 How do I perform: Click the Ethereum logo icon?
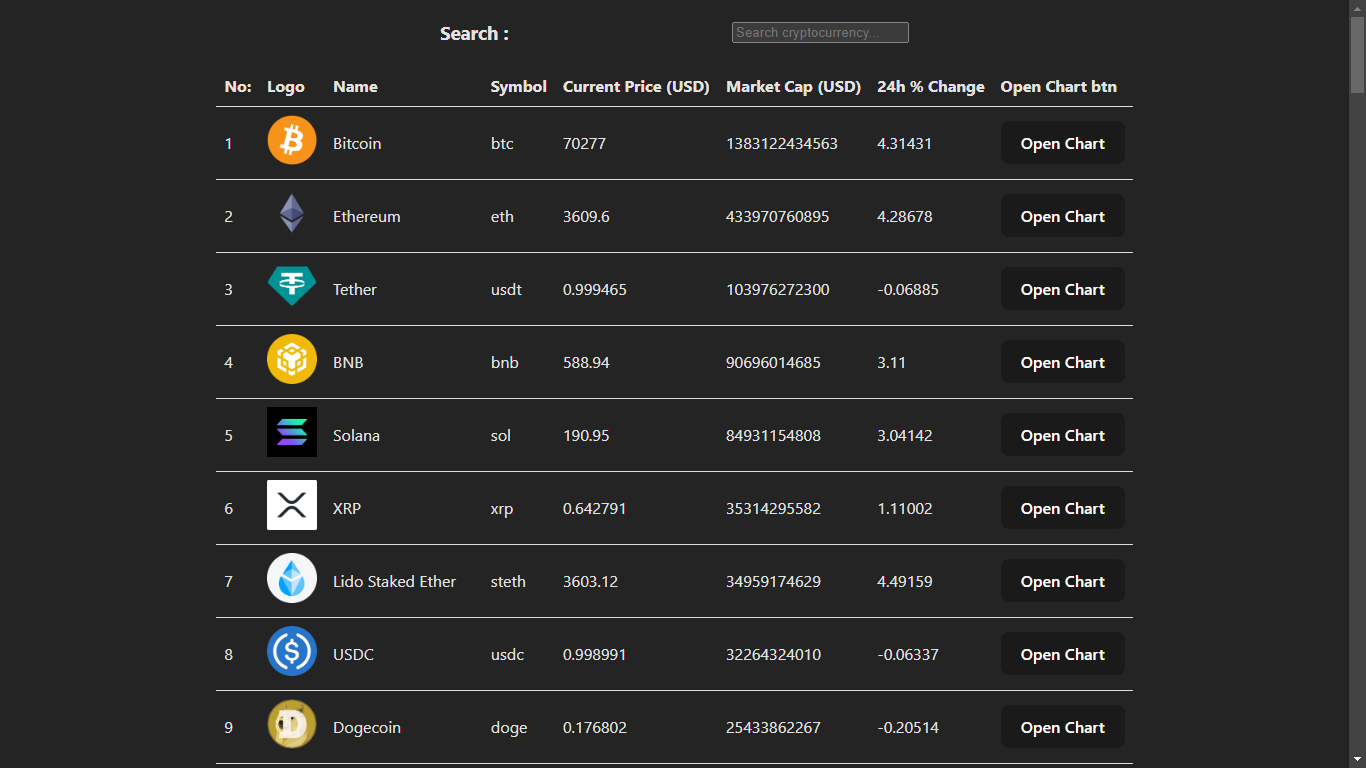(292, 213)
